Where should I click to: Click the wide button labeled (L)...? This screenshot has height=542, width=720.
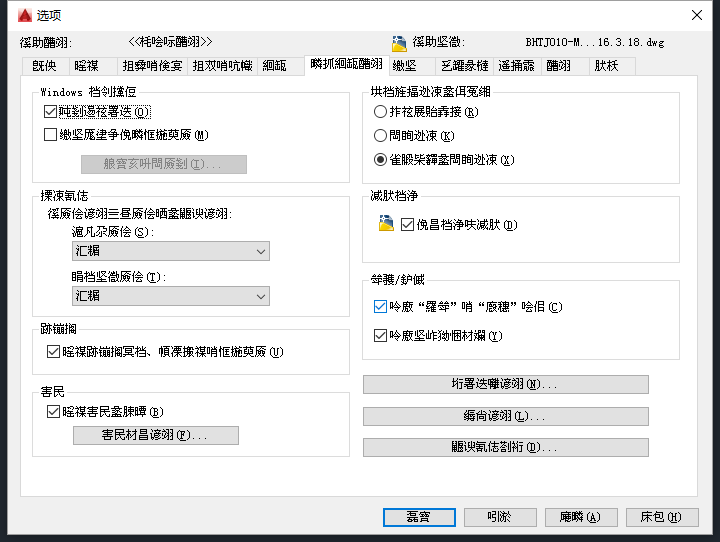[506, 416]
